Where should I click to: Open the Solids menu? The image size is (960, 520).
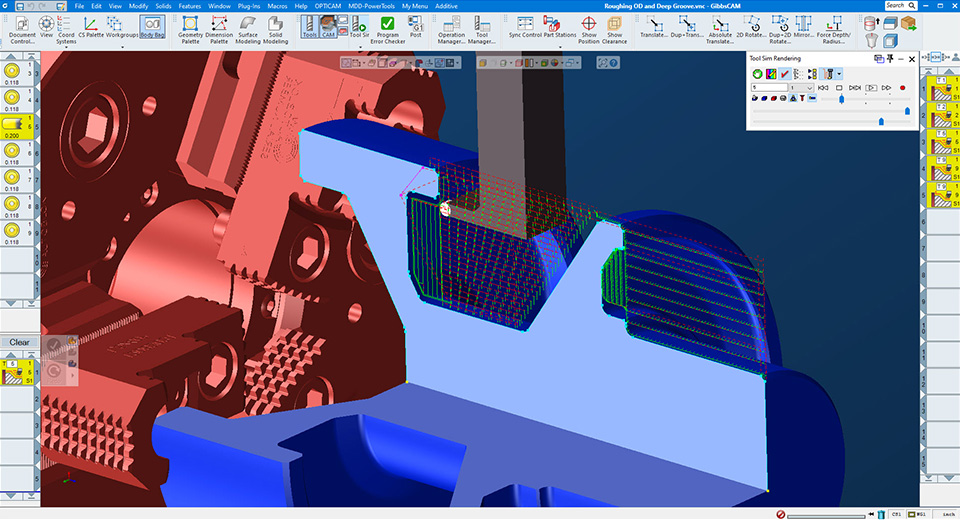(162, 6)
